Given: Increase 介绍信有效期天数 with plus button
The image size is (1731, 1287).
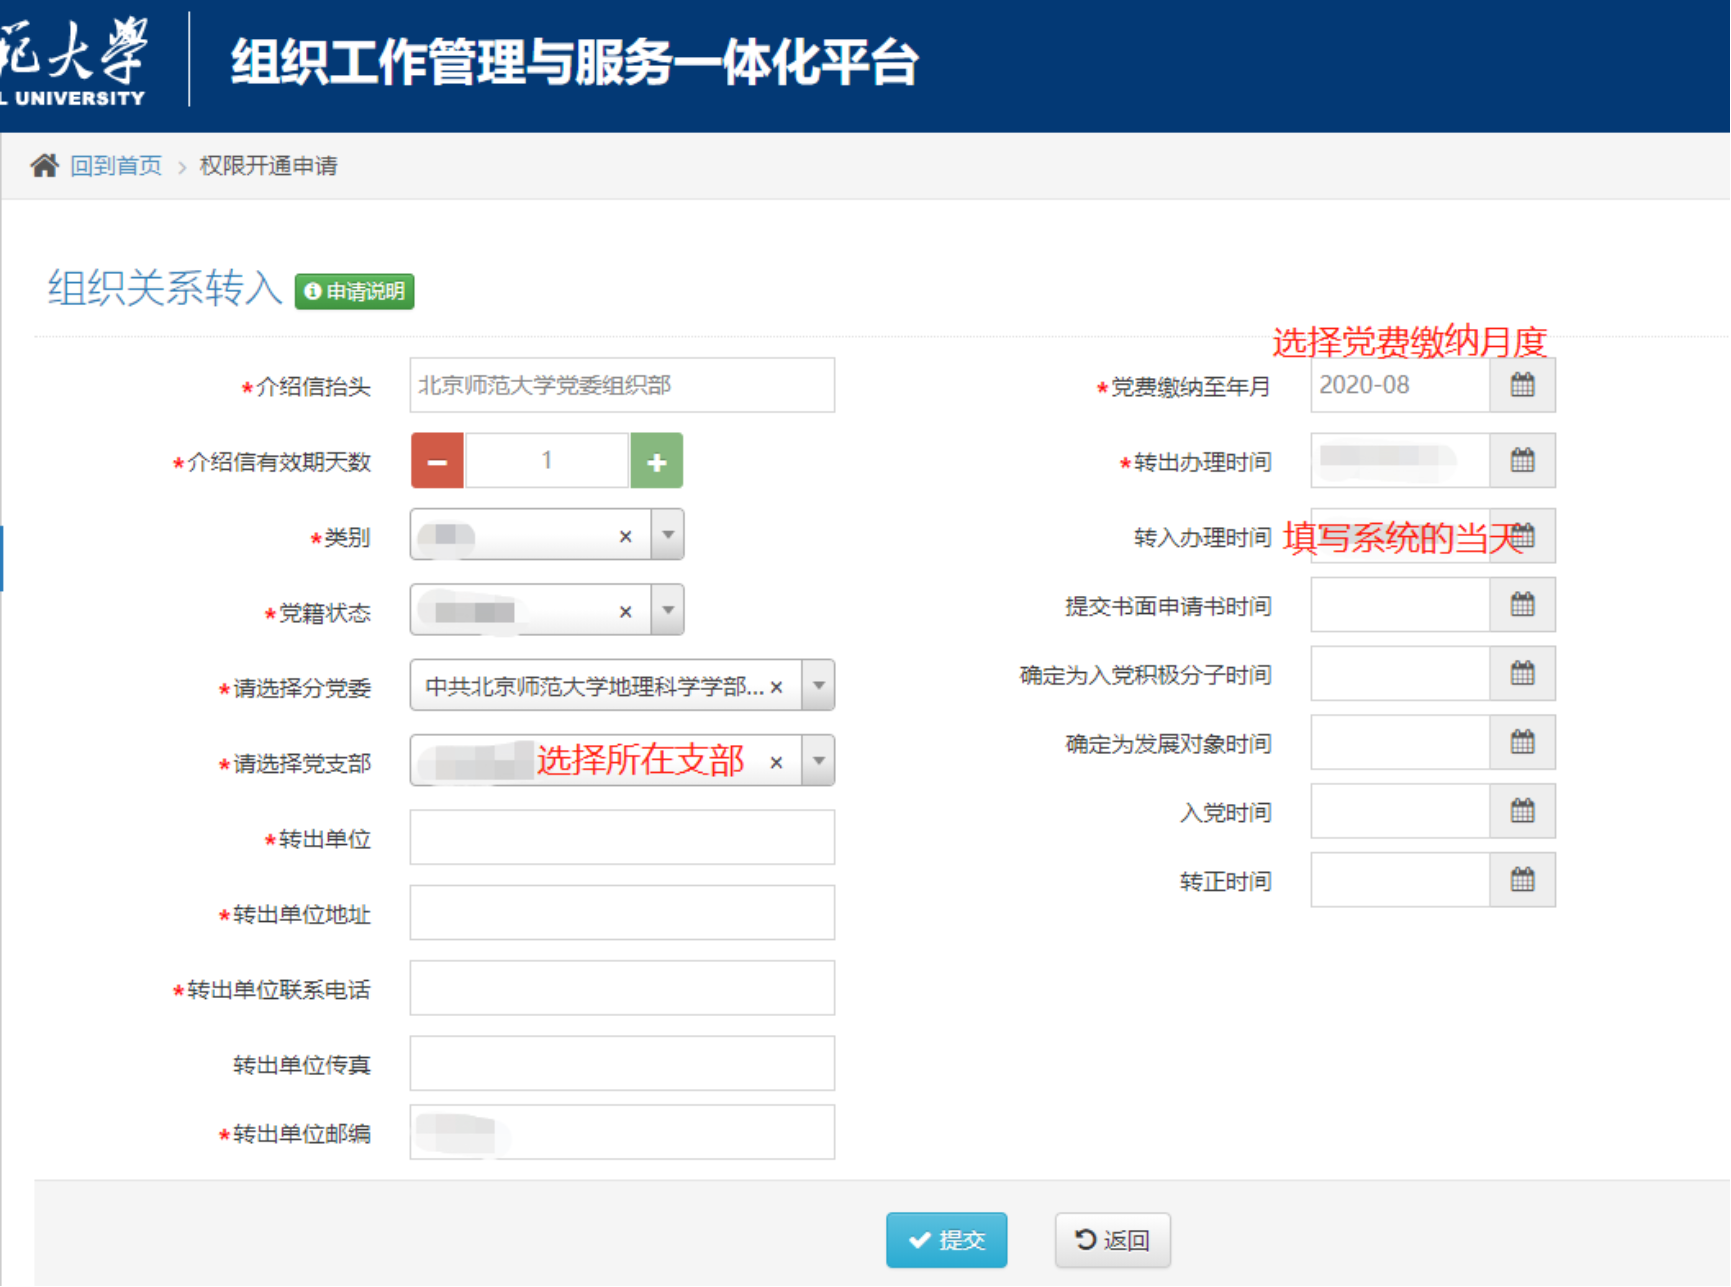Looking at the screenshot, I should [657, 461].
